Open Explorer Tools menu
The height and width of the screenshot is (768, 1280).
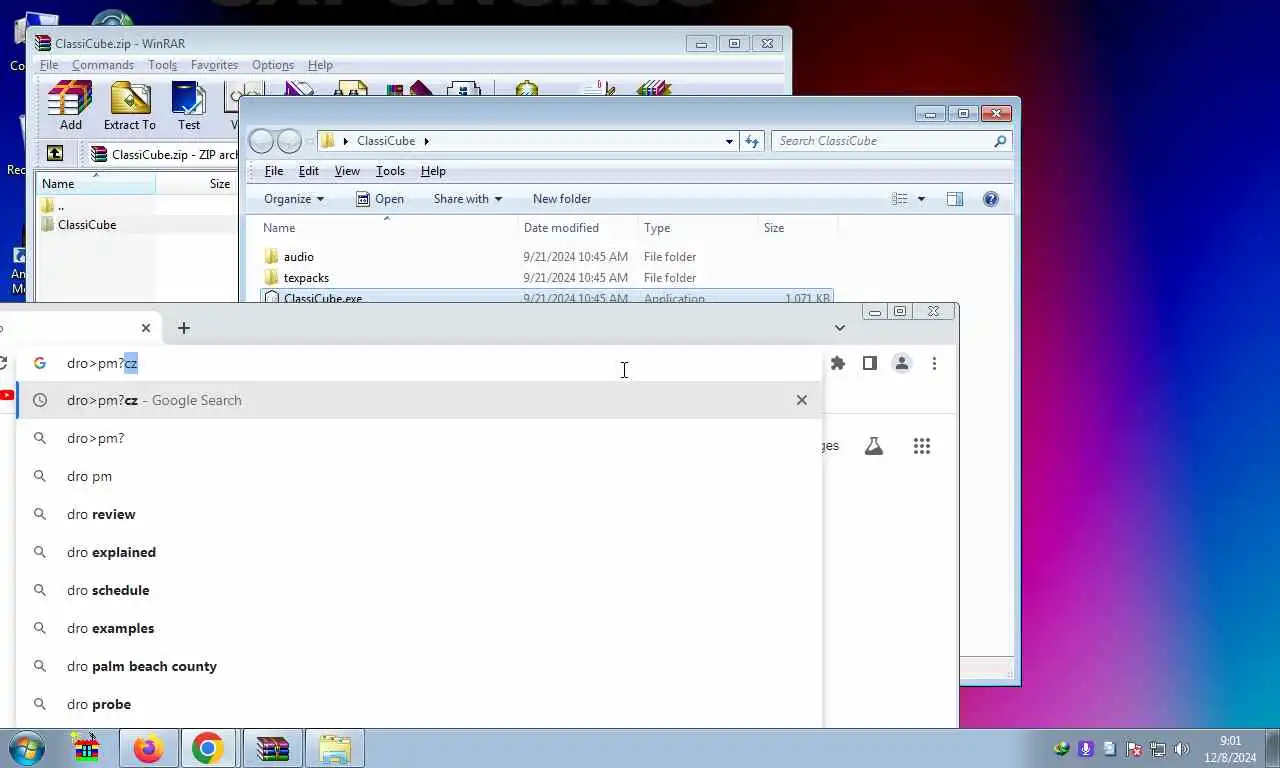click(390, 171)
